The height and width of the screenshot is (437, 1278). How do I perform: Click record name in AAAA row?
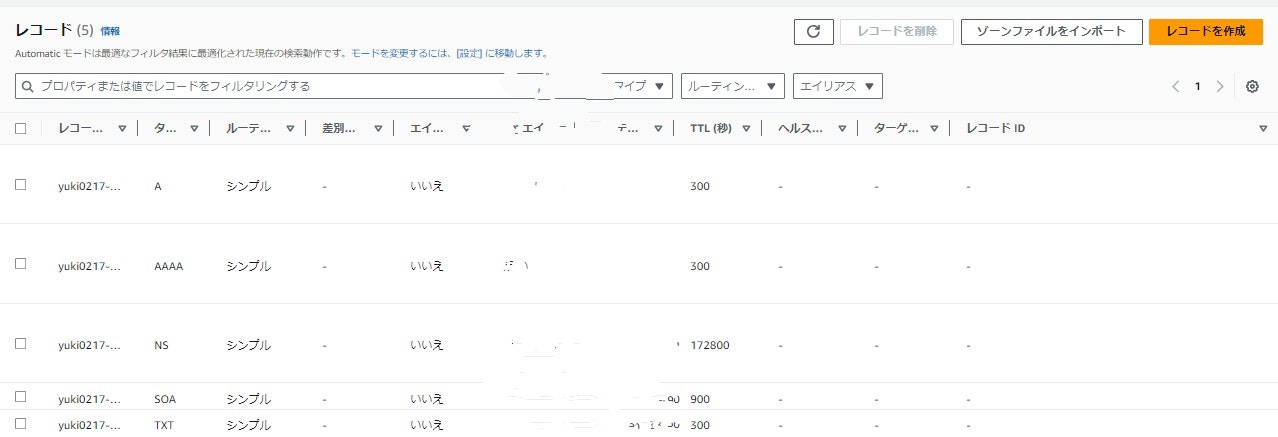(x=89, y=266)
